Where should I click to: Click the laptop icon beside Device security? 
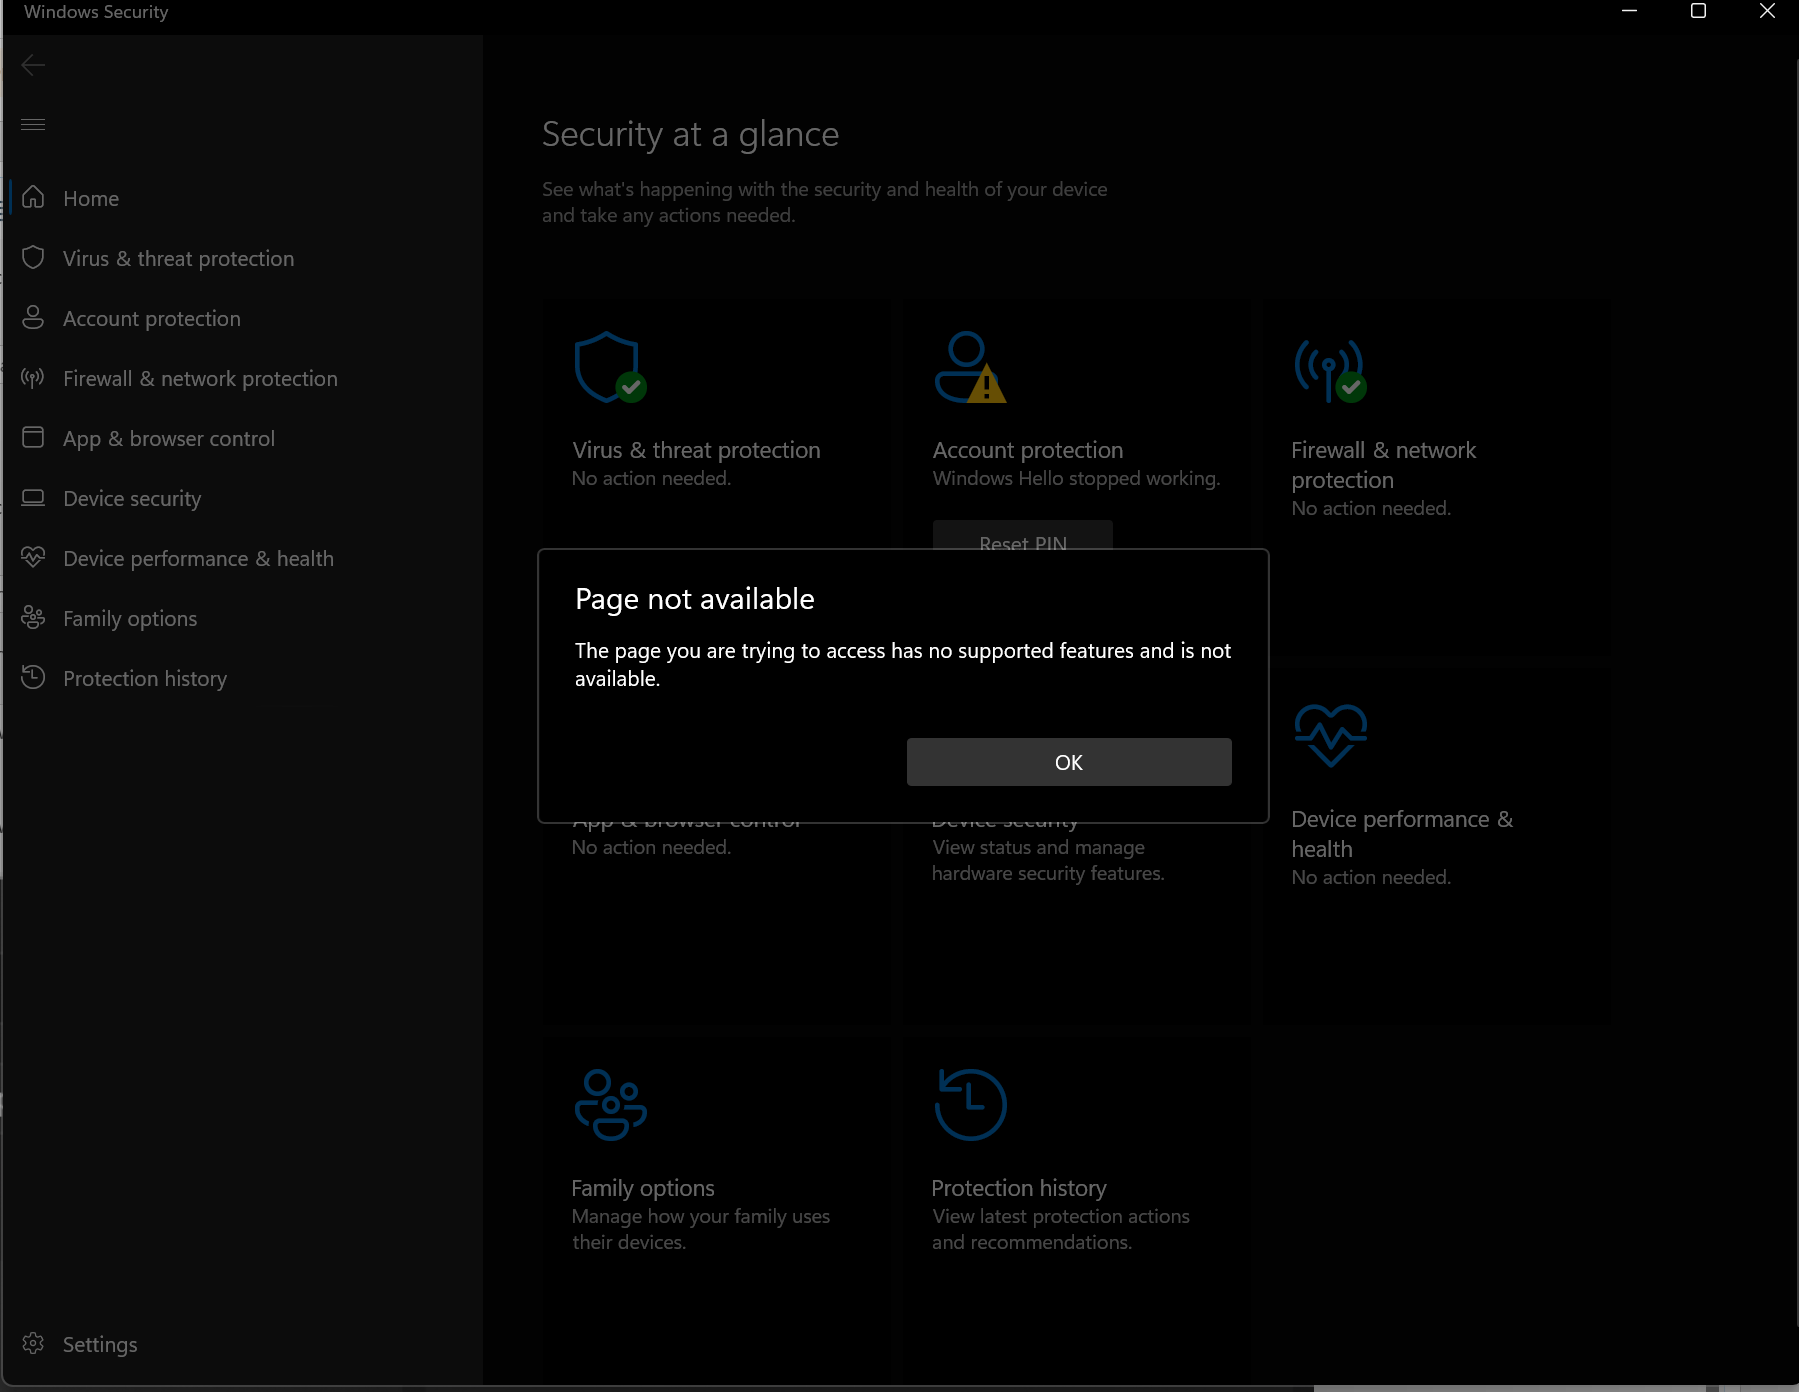click(33, 497)
